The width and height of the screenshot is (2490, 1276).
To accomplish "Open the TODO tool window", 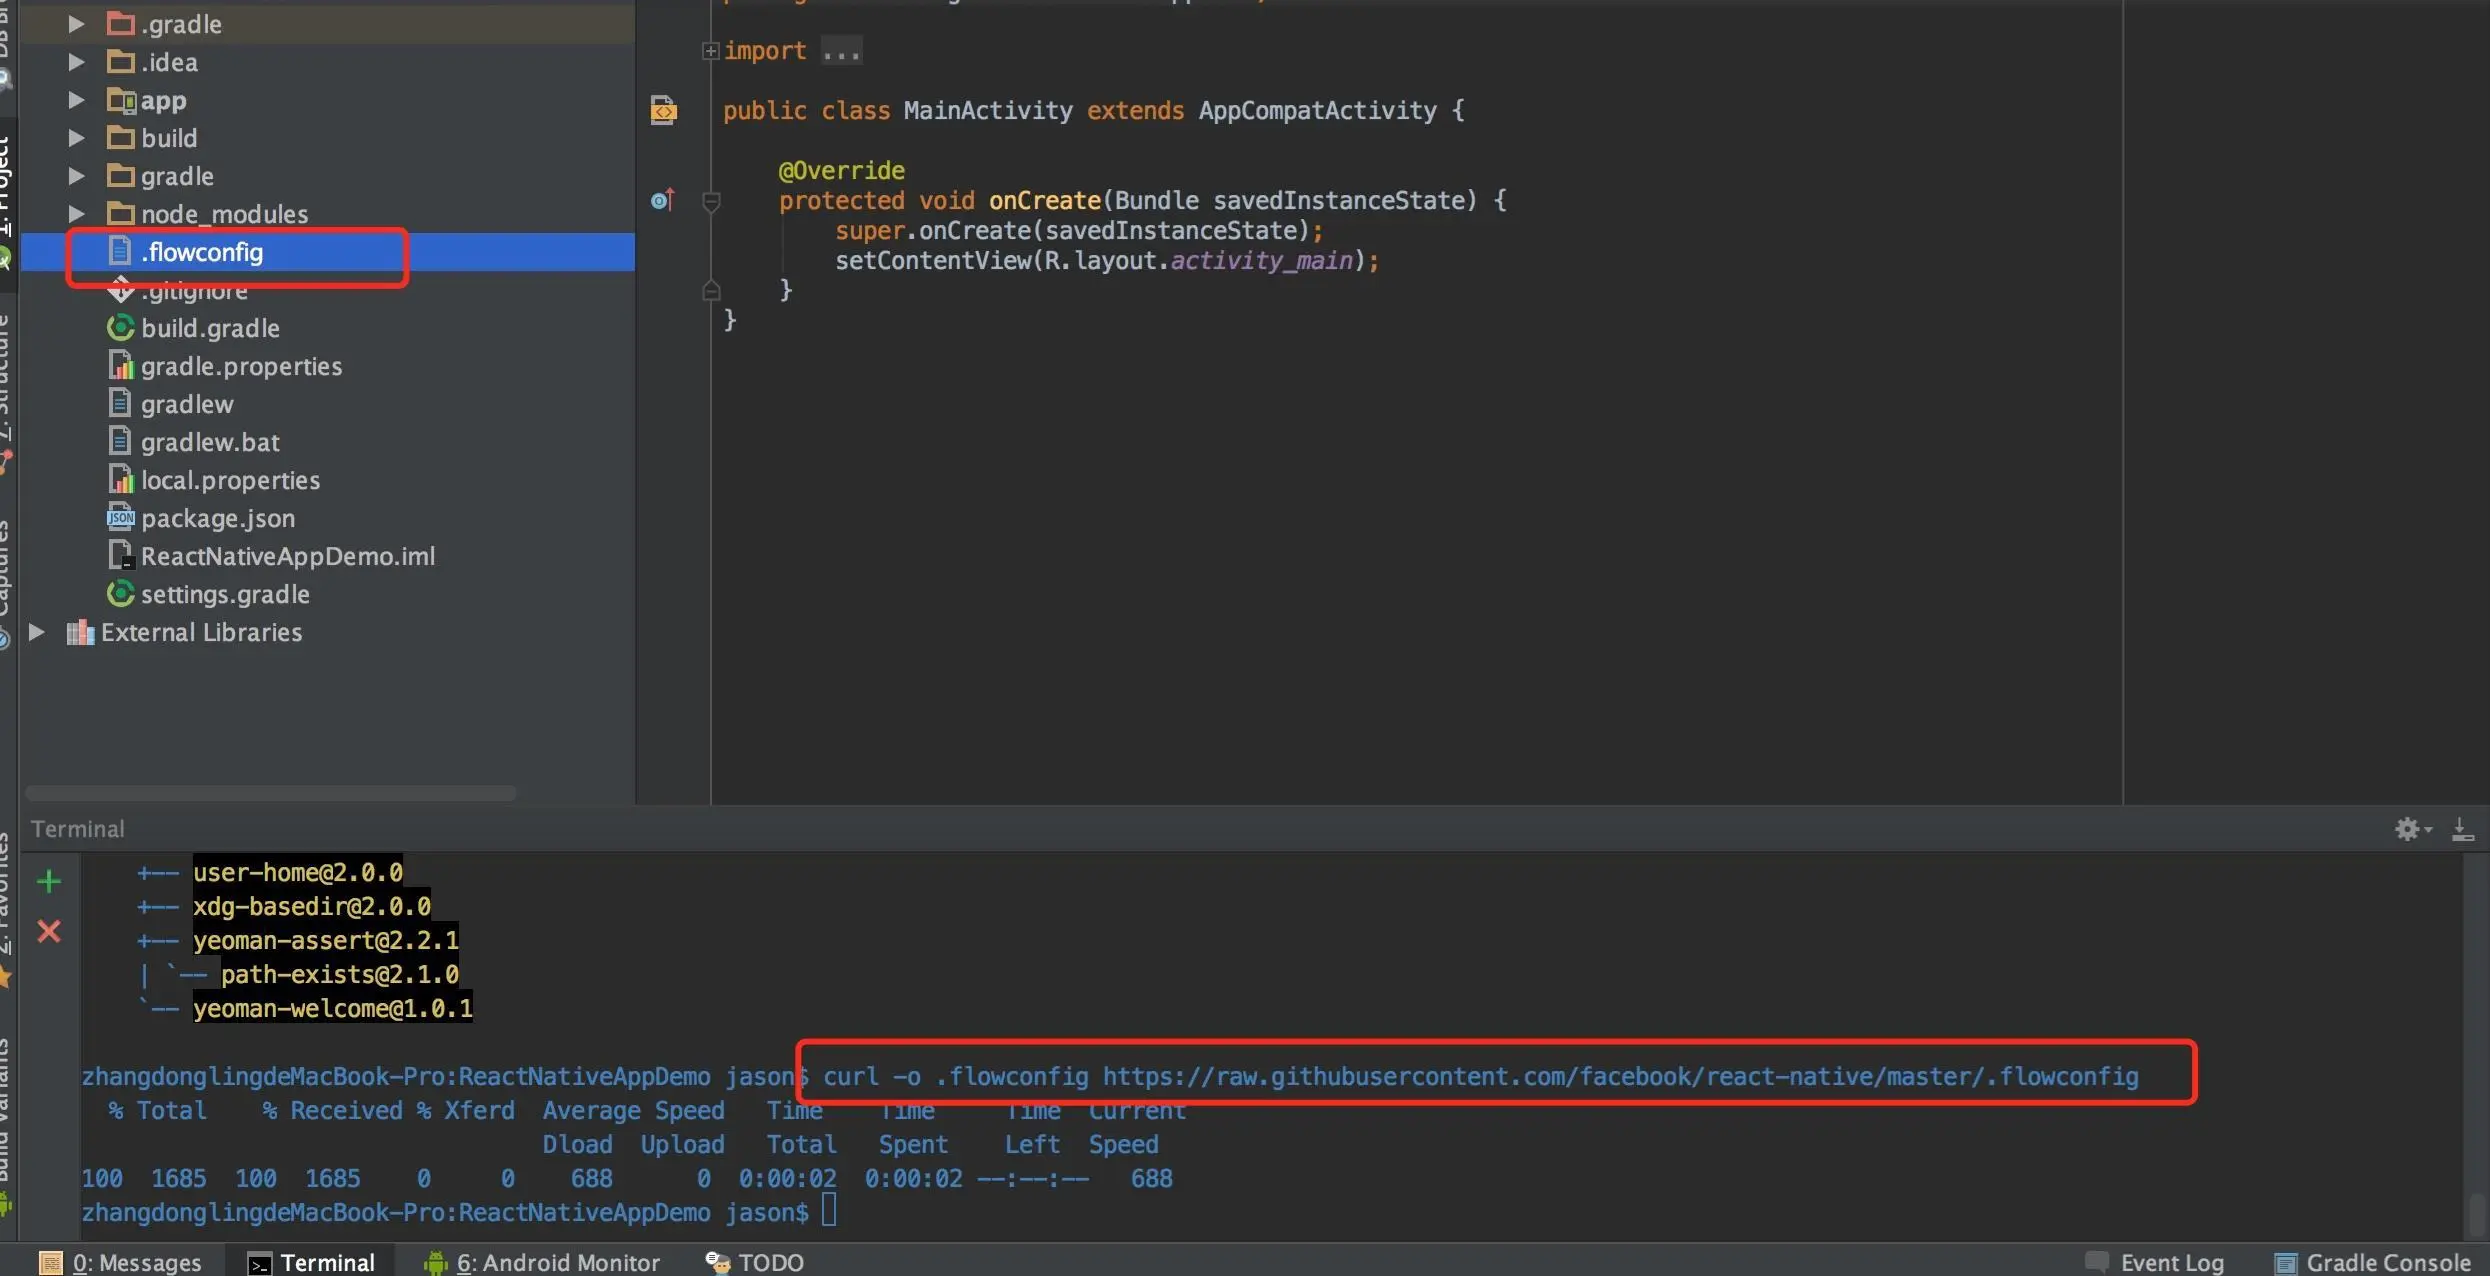I will [755, 1262].
